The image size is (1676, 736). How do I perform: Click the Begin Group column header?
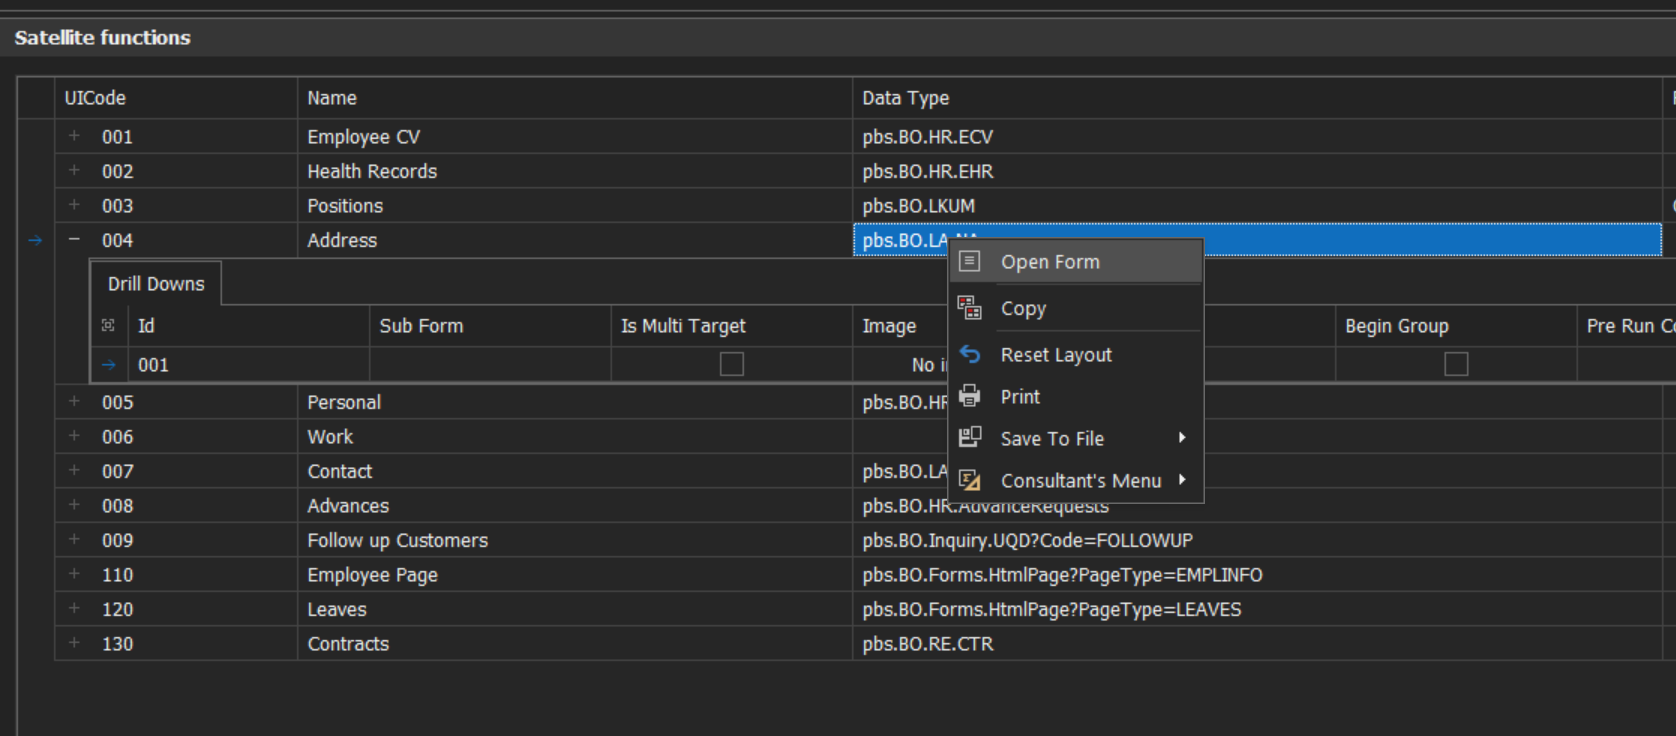1456,326
